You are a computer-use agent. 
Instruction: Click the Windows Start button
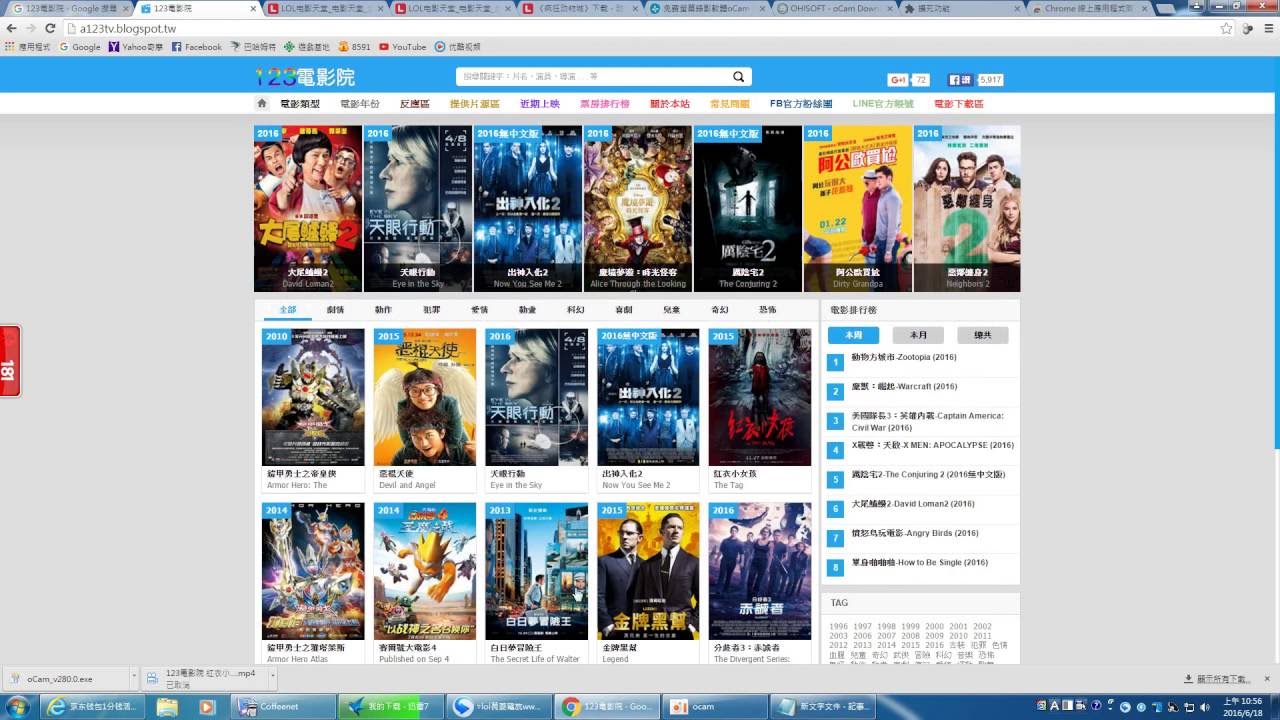17,706
